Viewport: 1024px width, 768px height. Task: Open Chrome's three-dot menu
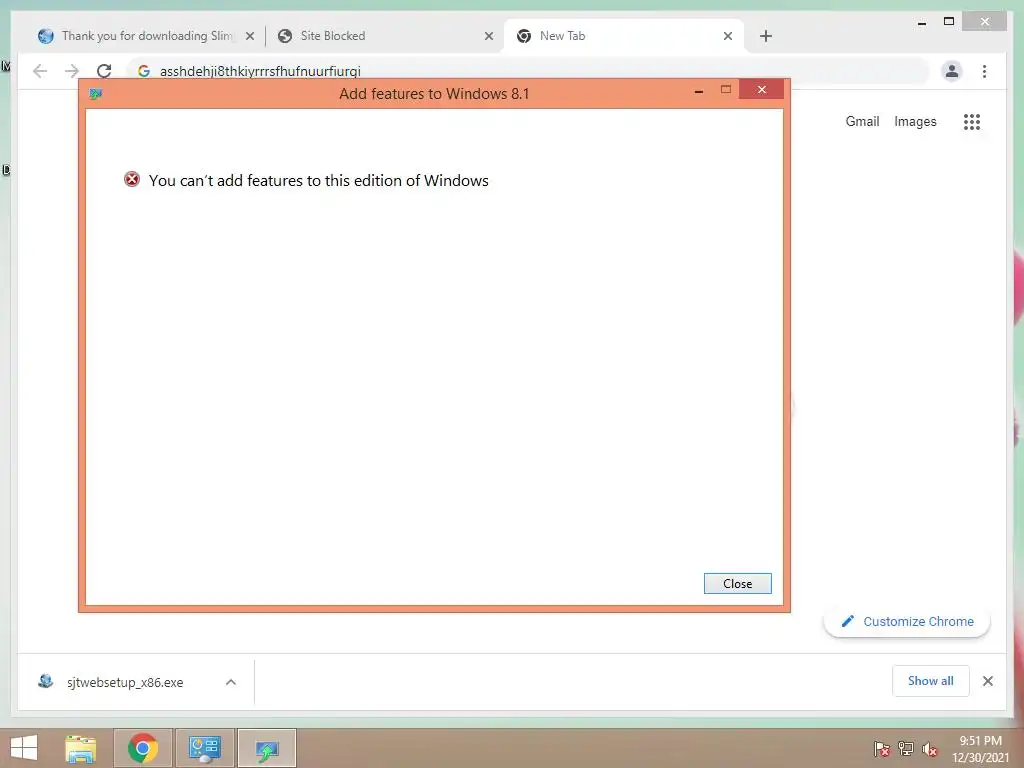pos(984,71)
